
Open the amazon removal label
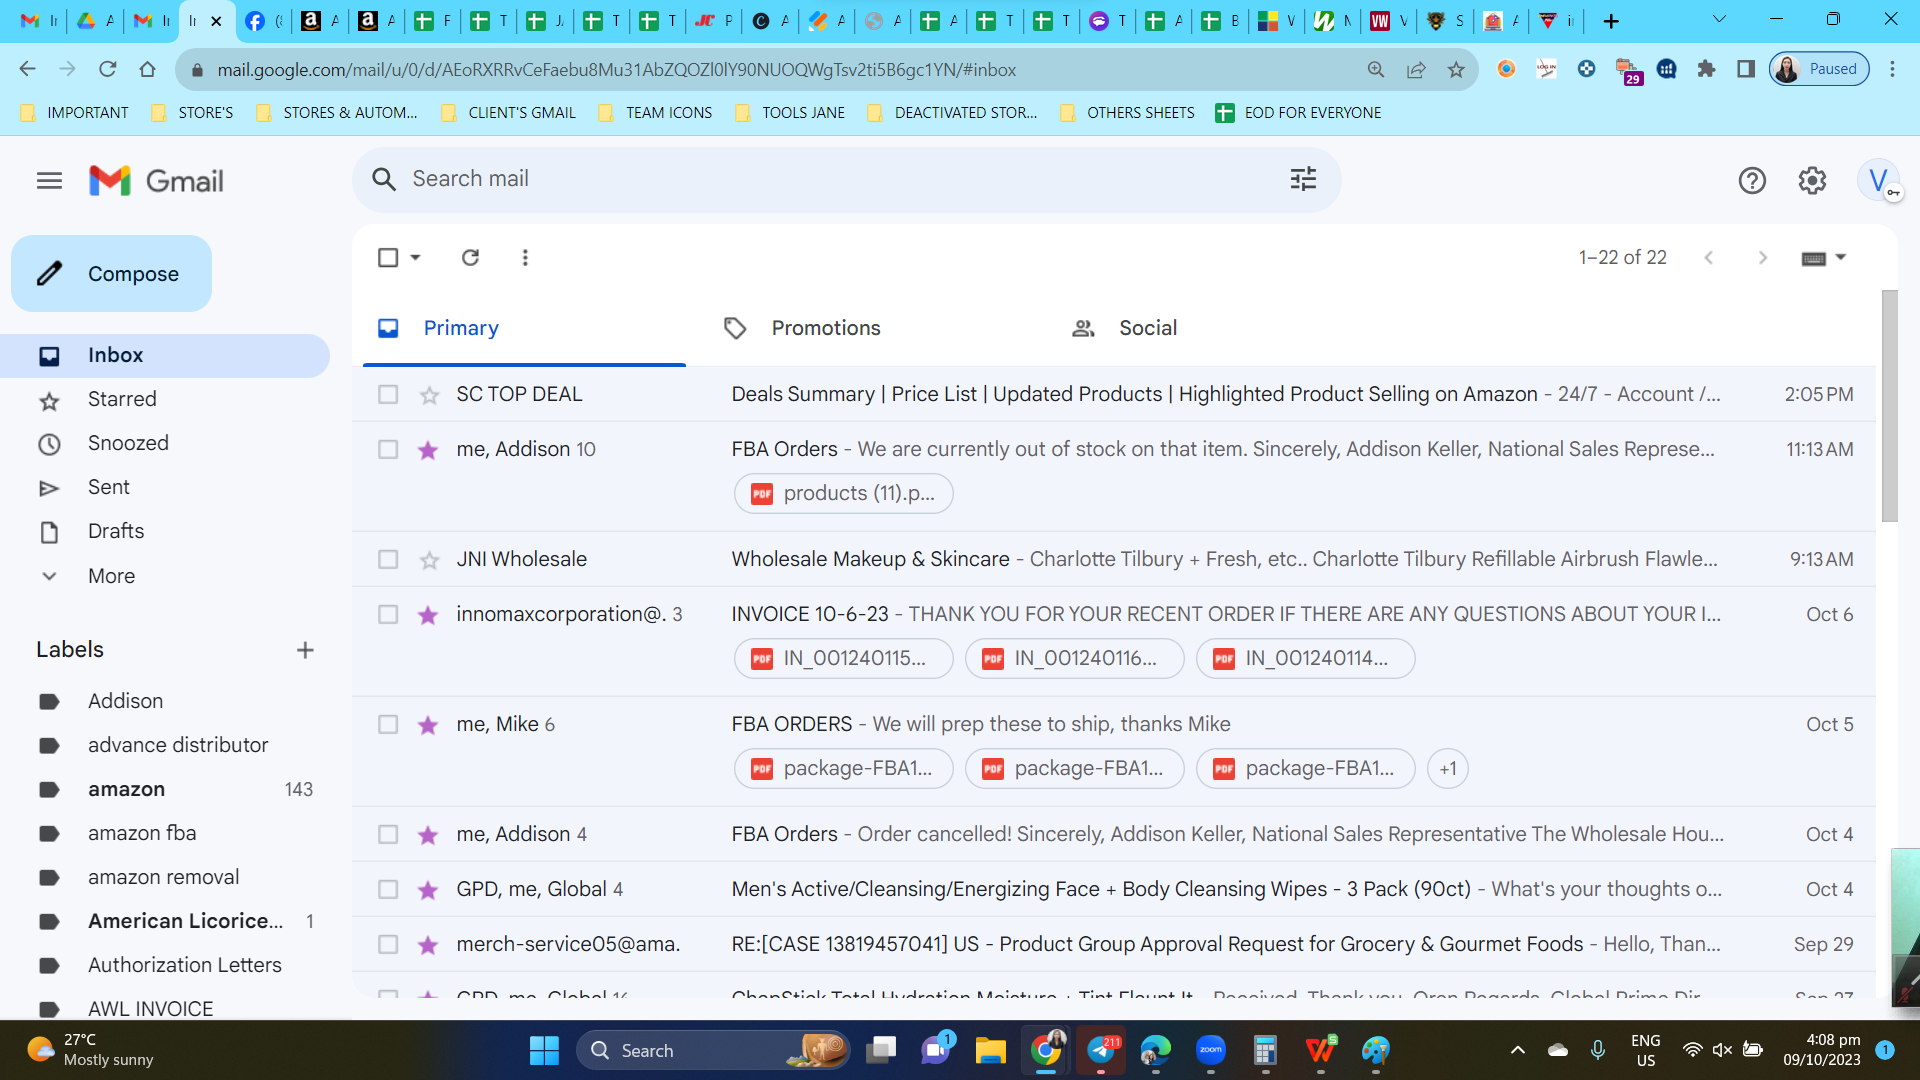click(x=166, y=877)
